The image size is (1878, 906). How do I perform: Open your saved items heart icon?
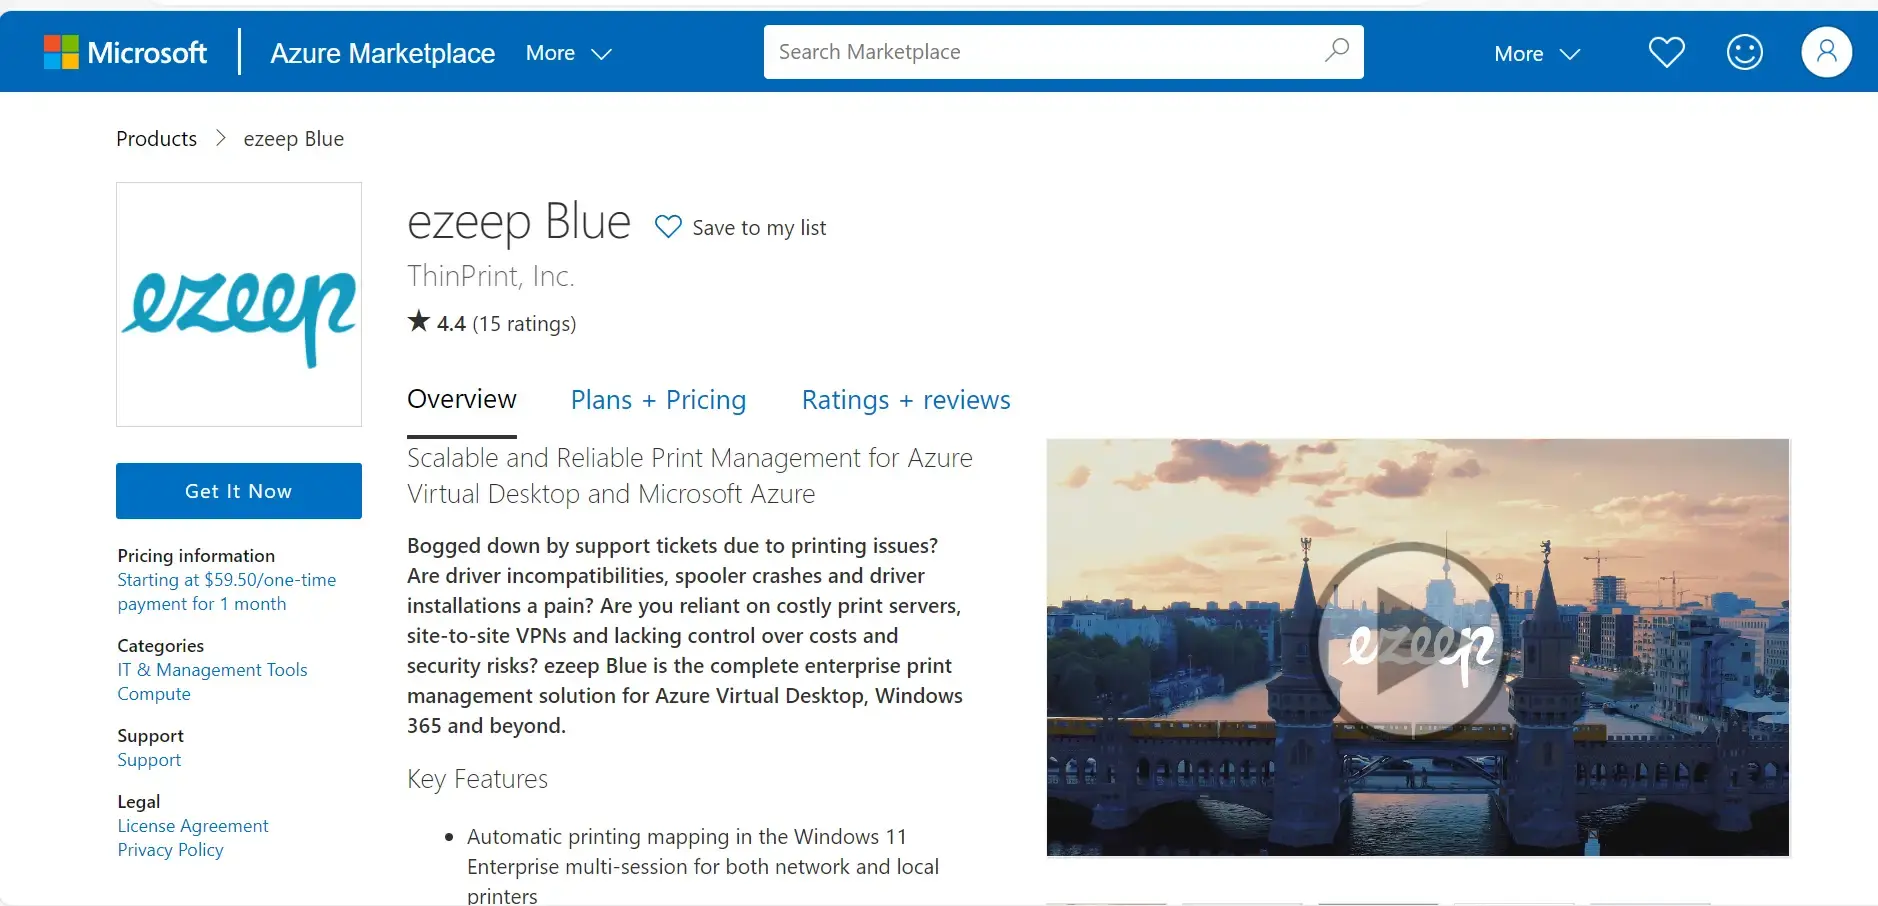coord(1665,52)
